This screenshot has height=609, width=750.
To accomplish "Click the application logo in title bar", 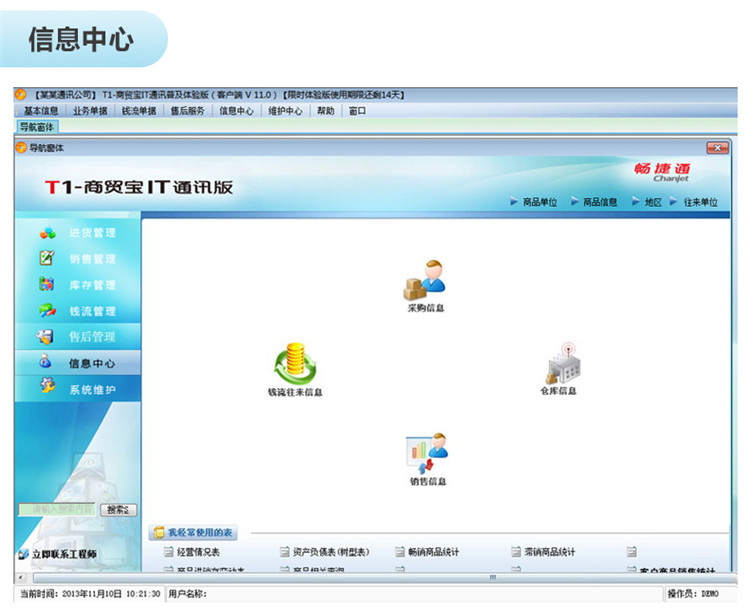I will (x=20, y=94).
